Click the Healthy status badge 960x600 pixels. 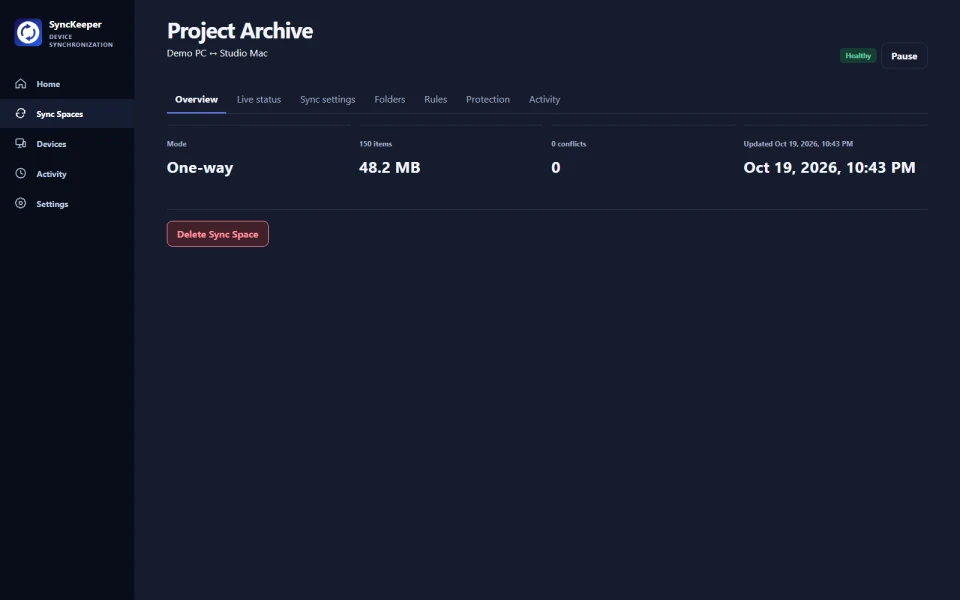click(858, 56)
